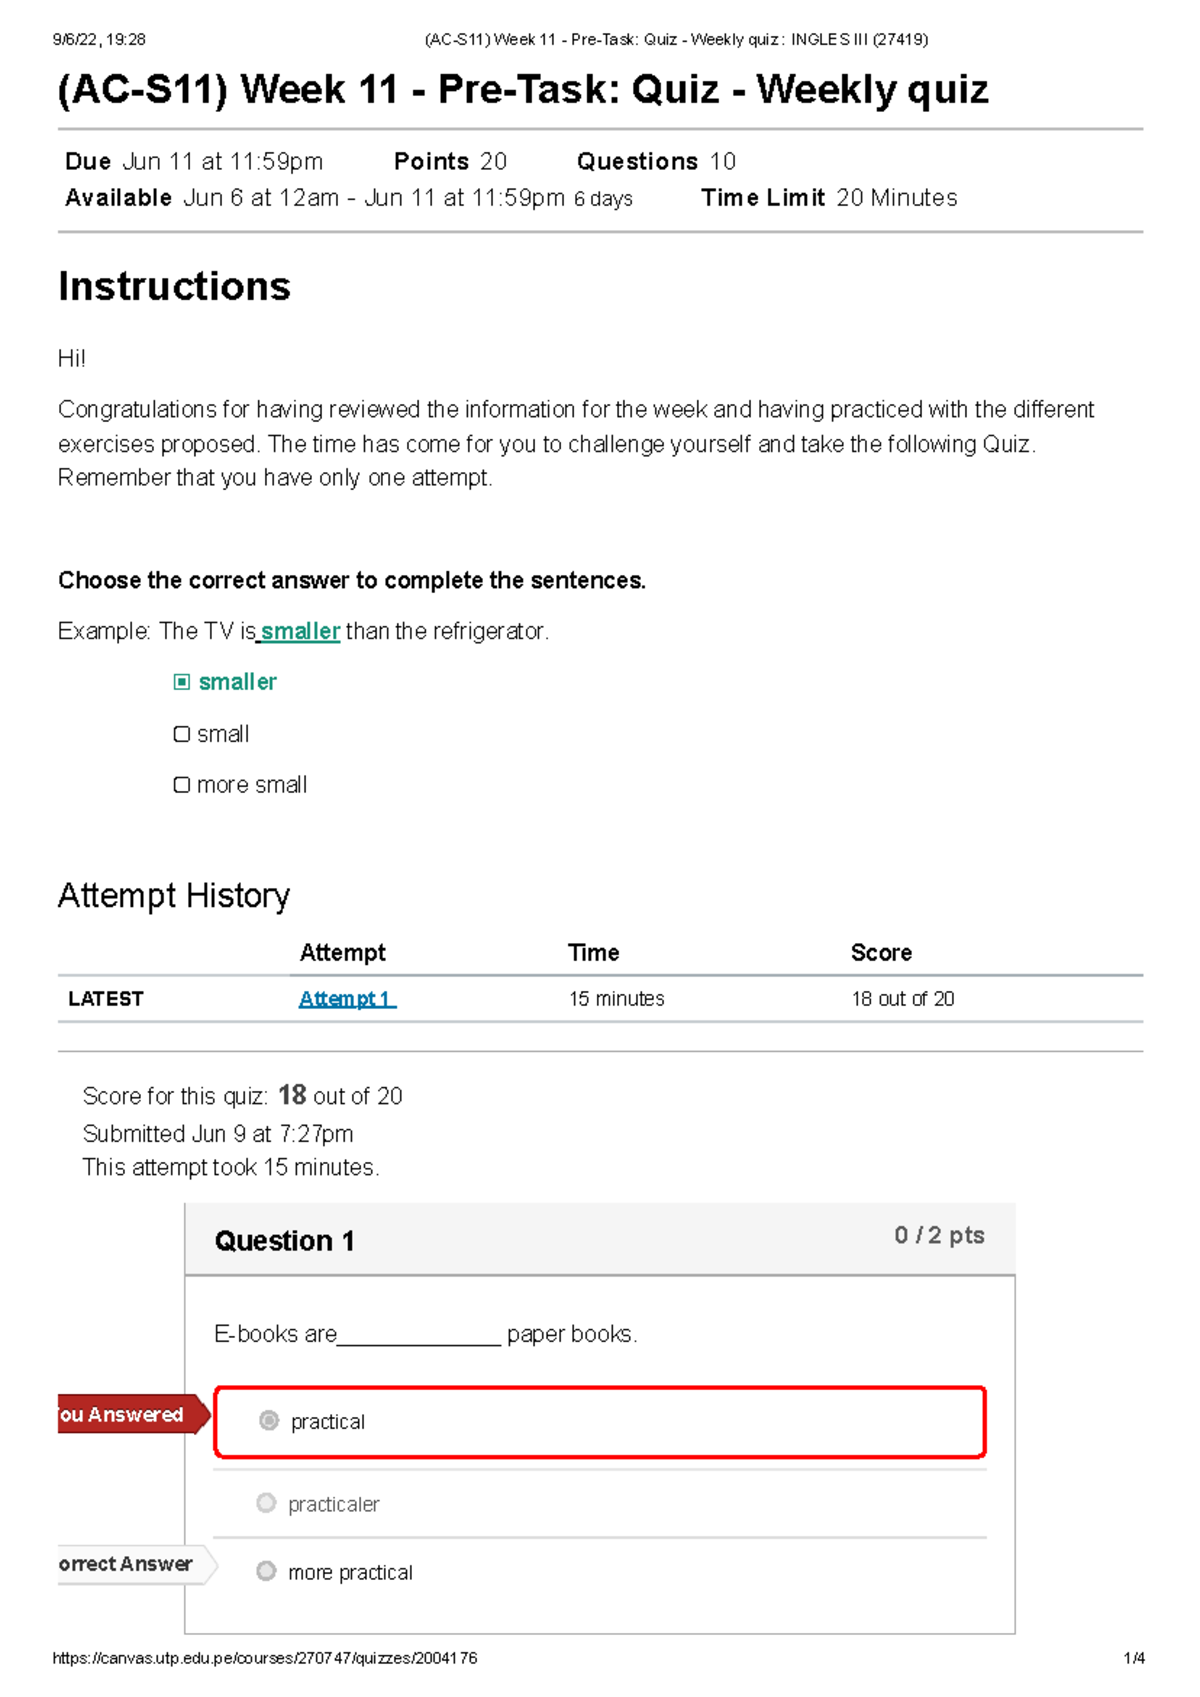The height and width of the screenshot is (1697, 1200).
Task: Click the "0 / 2 pts" score label
Action: (939, 1236)
